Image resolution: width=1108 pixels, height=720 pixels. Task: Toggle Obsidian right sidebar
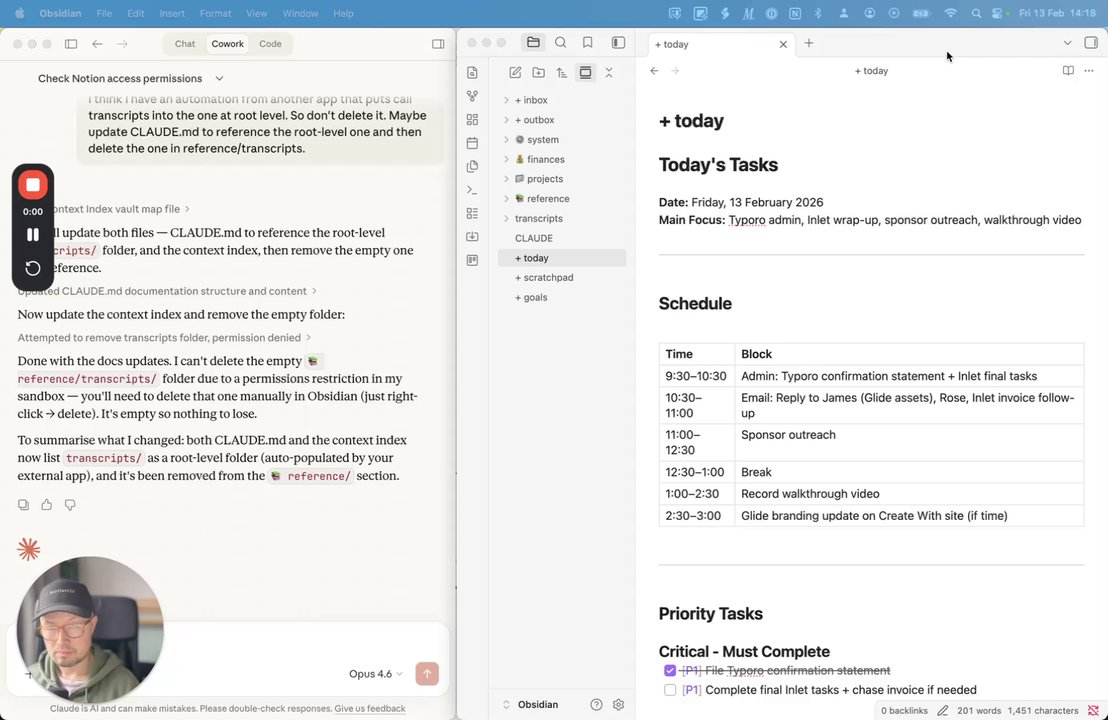click(1091, 42)
